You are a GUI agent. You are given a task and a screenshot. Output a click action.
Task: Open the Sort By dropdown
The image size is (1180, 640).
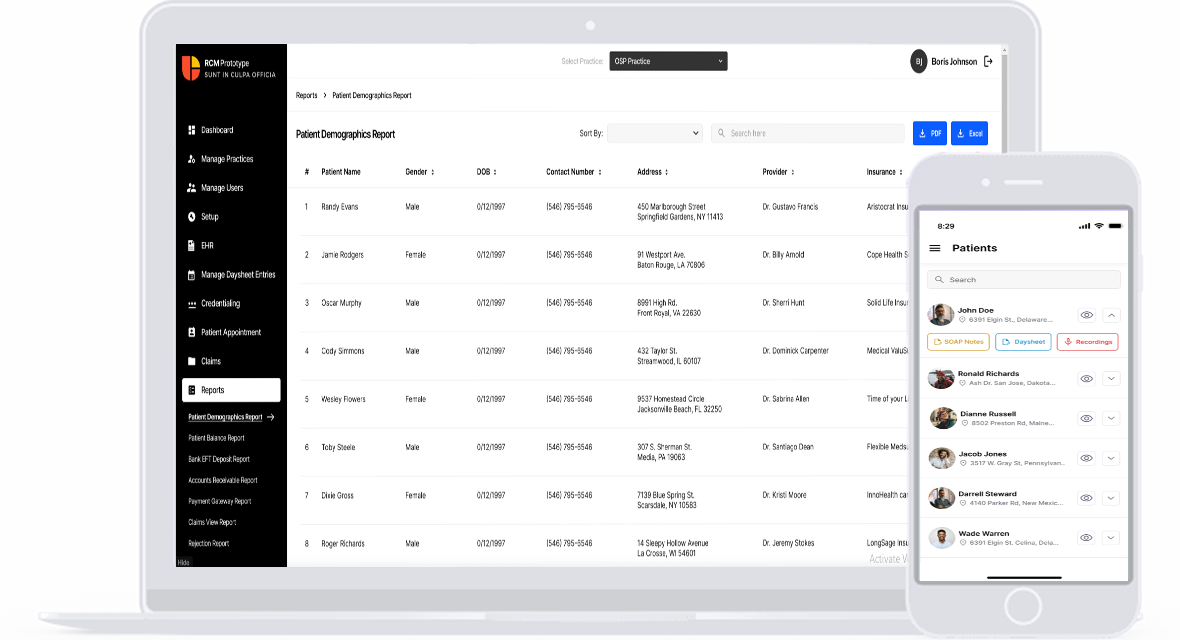point(655,133)
